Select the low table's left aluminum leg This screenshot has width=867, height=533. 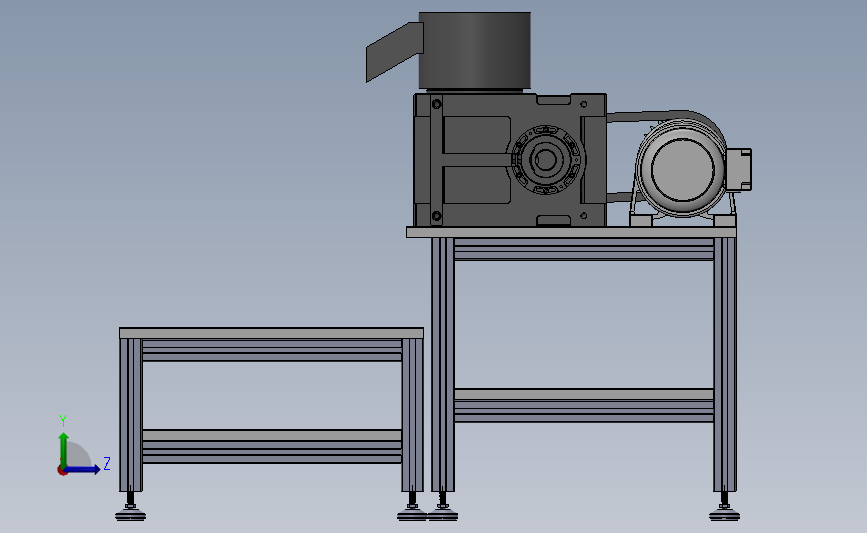130,415
